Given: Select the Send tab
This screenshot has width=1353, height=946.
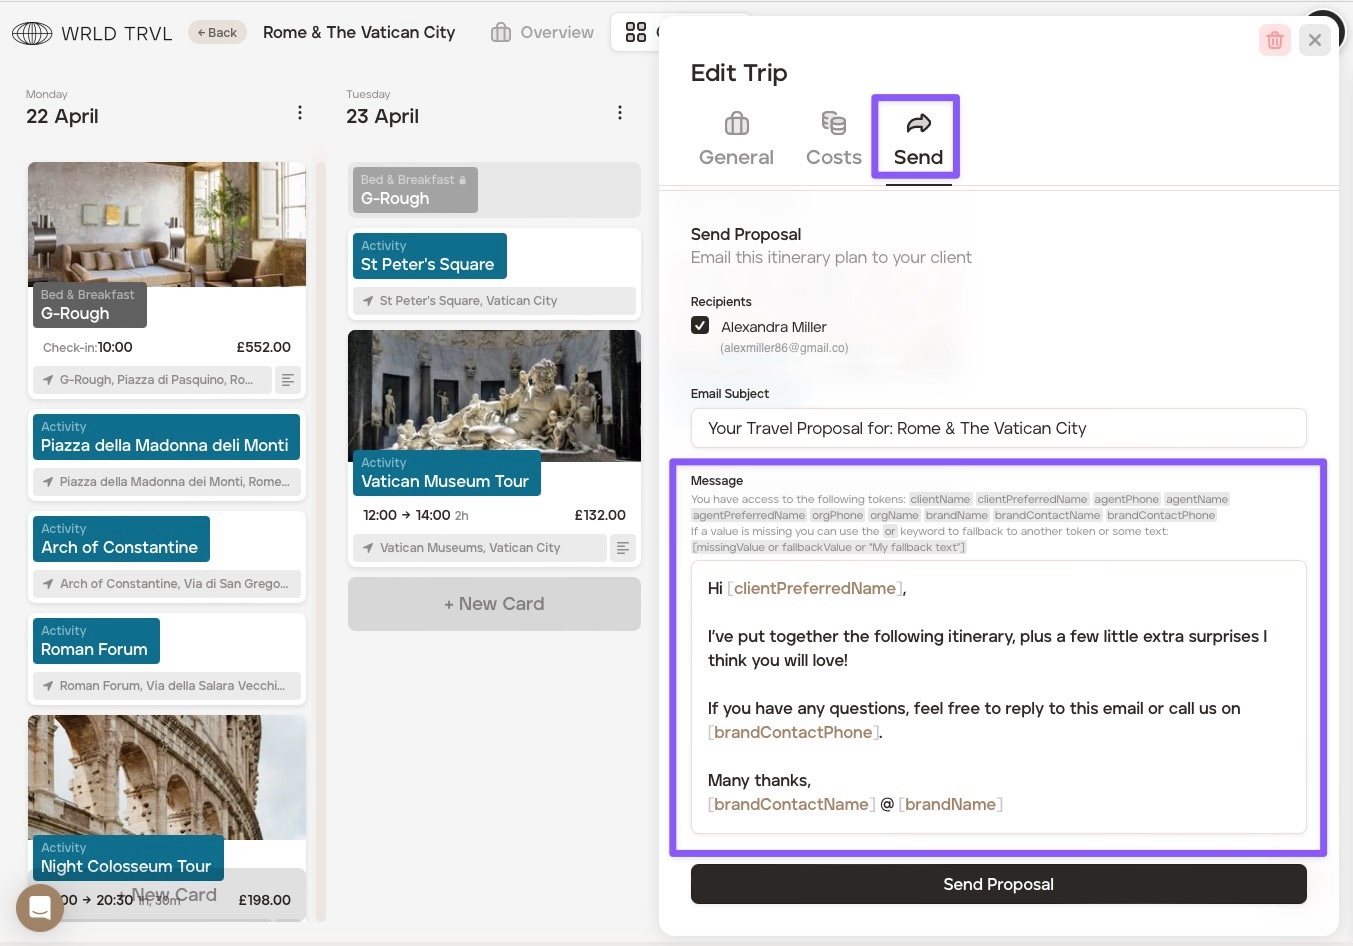Looking at the screenshot, I should coord(917,139).
